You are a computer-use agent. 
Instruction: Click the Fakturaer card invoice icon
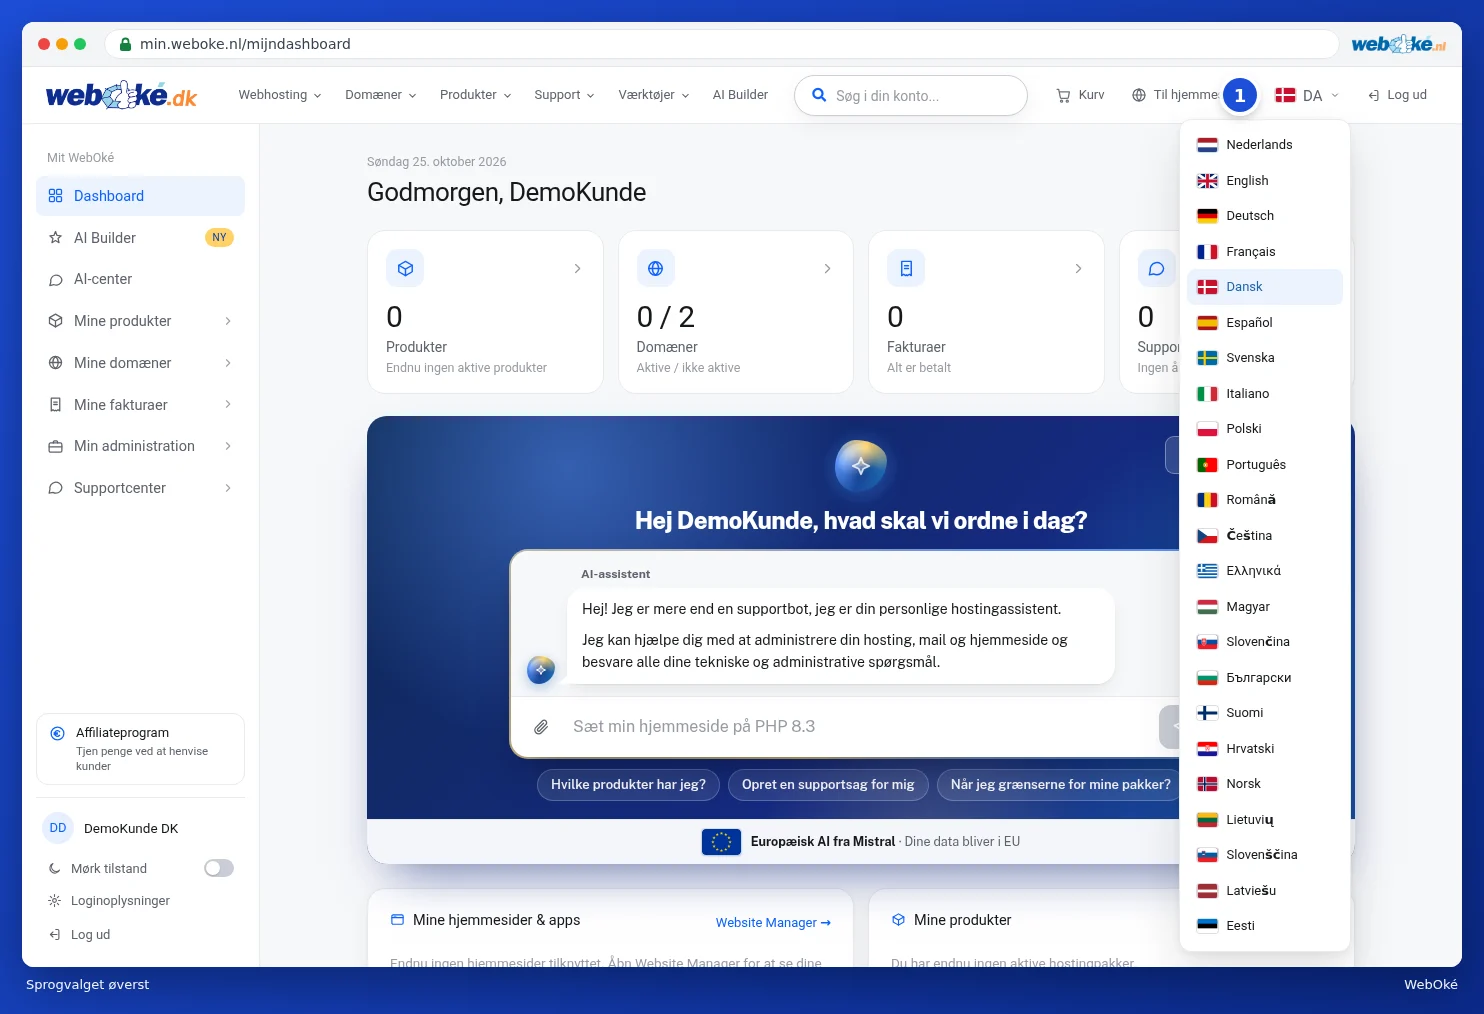tap(906, 268)
